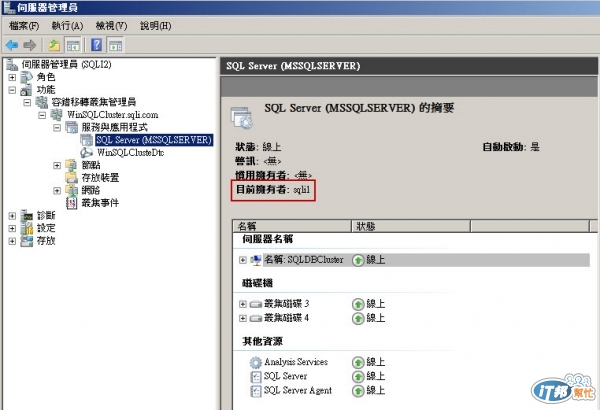The image size is (600, 410).
Task: Open the 執行(A) menu
Action: pos(67,26)
